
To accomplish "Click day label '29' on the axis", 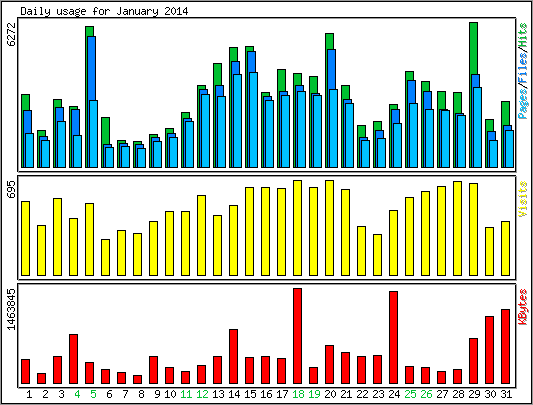I will click(x=474, y=394).
